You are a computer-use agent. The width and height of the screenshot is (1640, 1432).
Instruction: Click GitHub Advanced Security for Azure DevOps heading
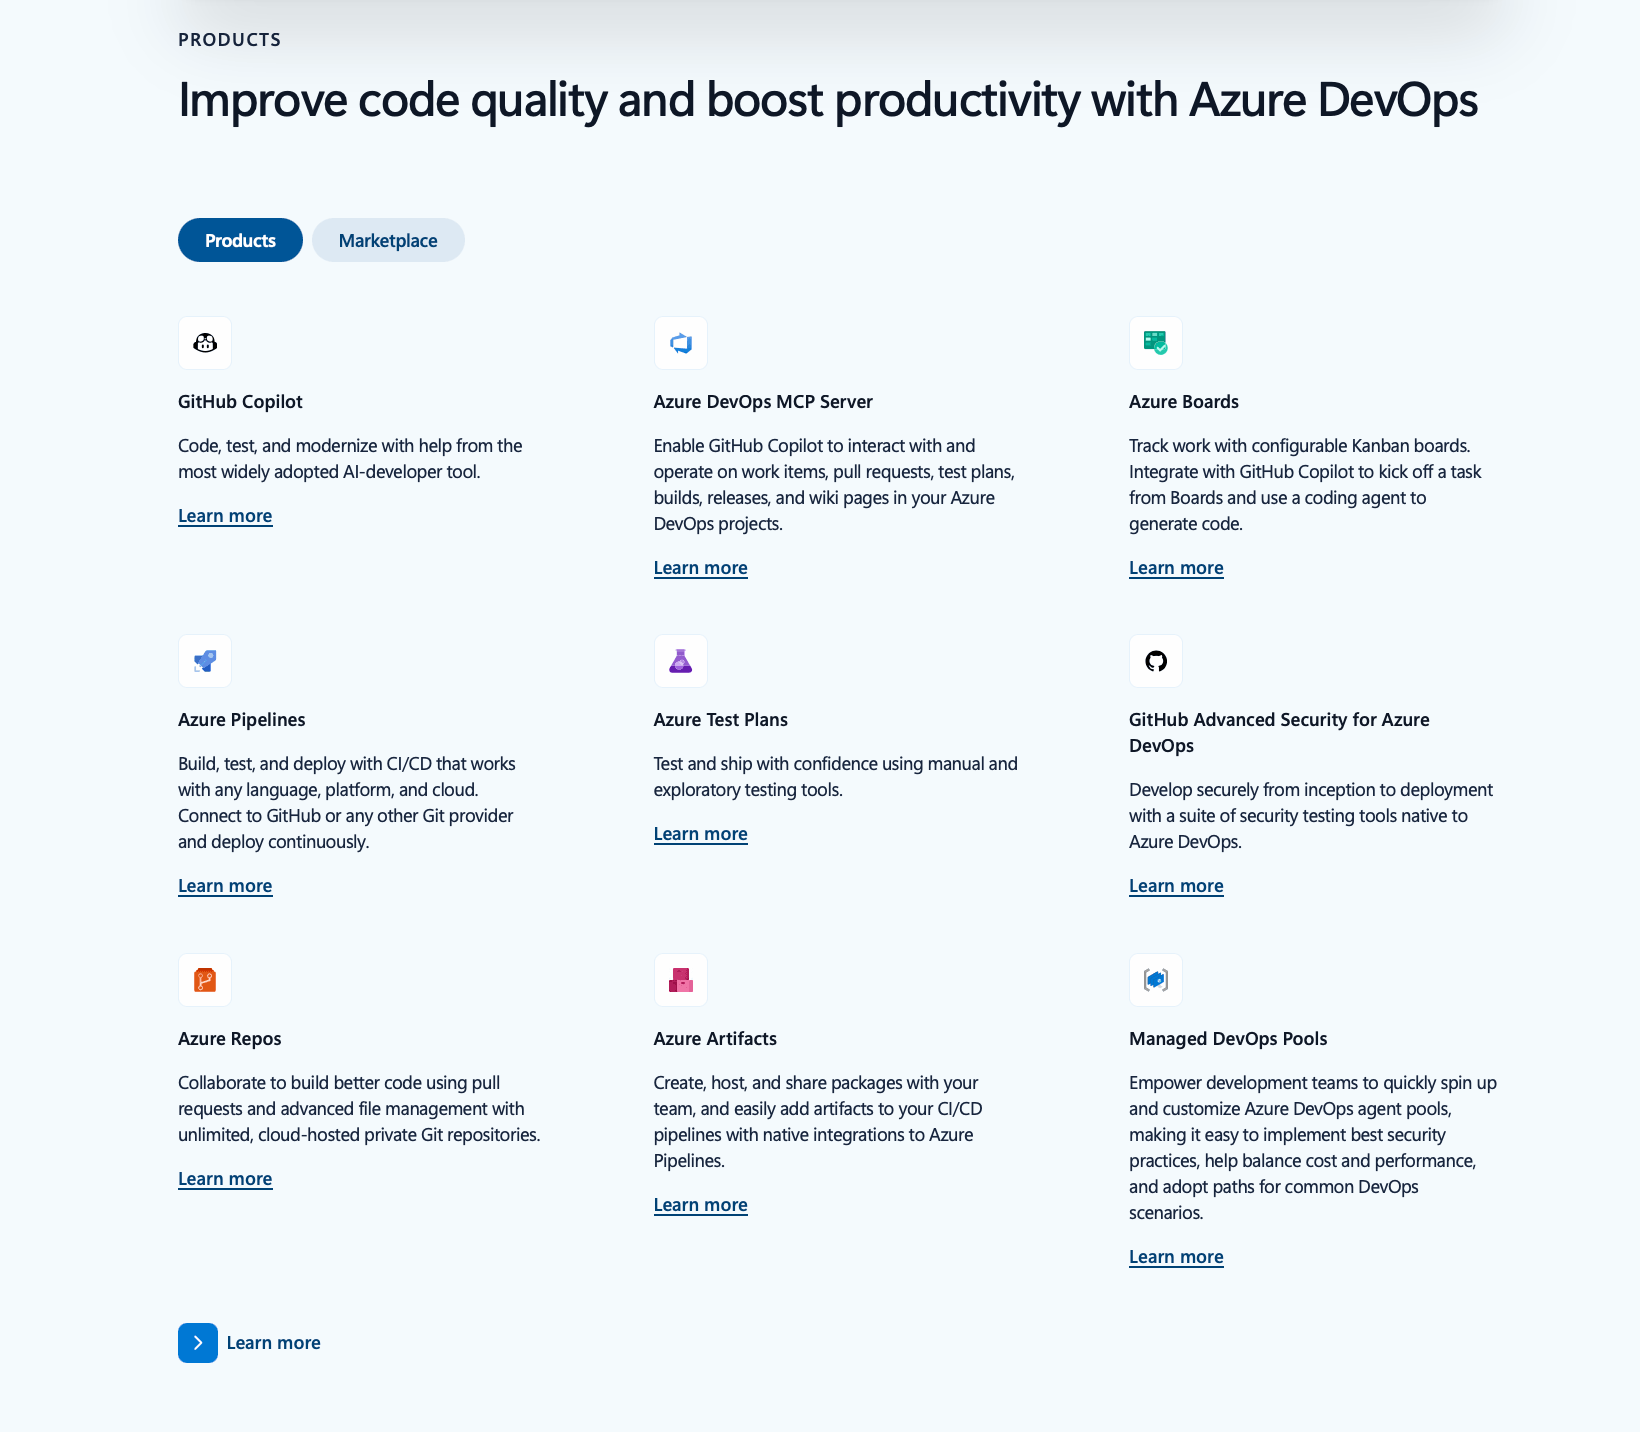pyautogui.click(x=1279, y=733)
